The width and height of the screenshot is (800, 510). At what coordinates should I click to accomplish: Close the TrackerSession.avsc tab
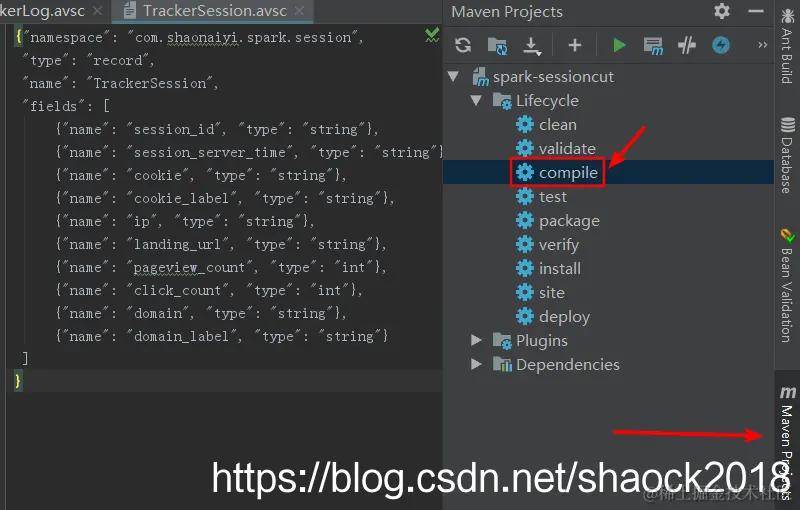[x=300, y=11]
